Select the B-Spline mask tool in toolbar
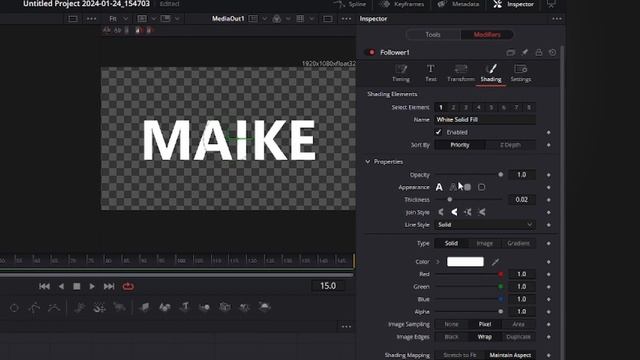Image resolution: width=640 pixels, height=360 pixels. coord(54,308)
